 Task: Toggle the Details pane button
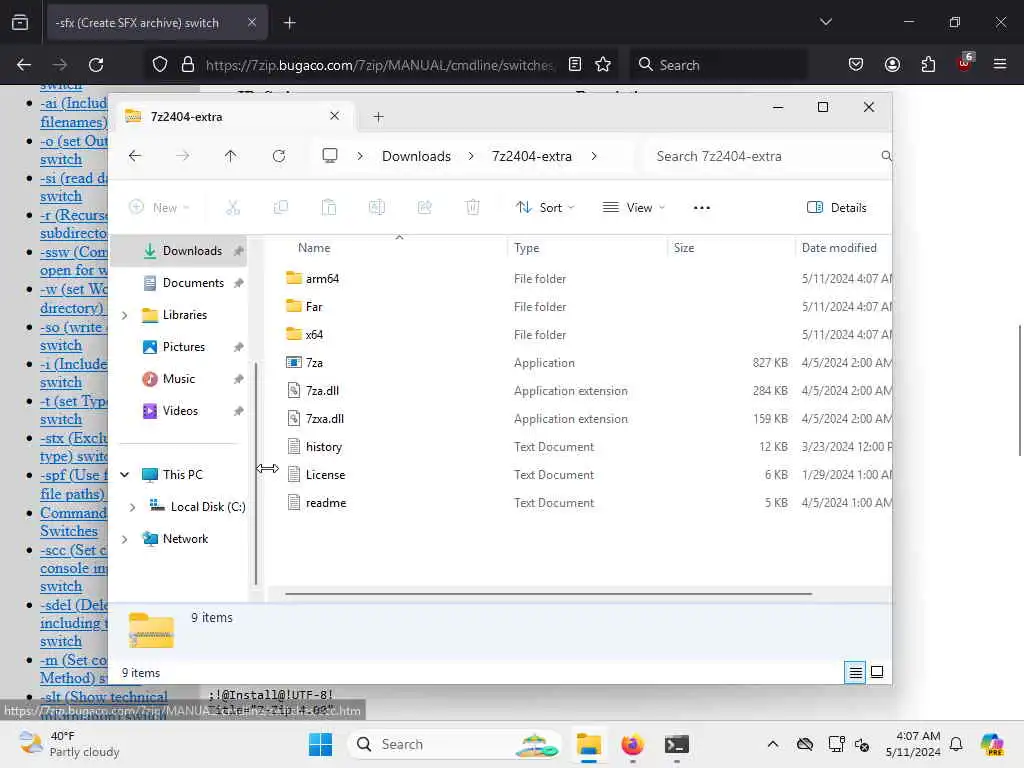pyautogui.click(x=837, y=208)
